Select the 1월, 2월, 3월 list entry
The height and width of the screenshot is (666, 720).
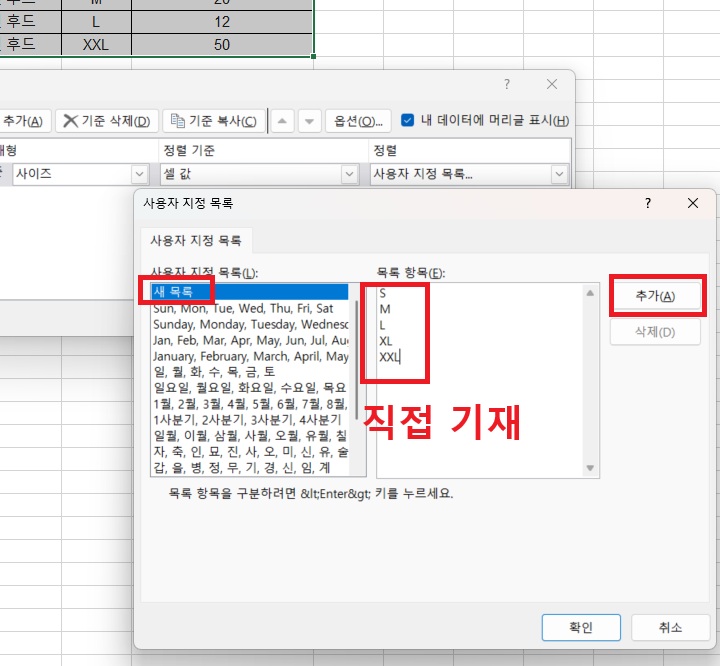(x=249, y=404)
